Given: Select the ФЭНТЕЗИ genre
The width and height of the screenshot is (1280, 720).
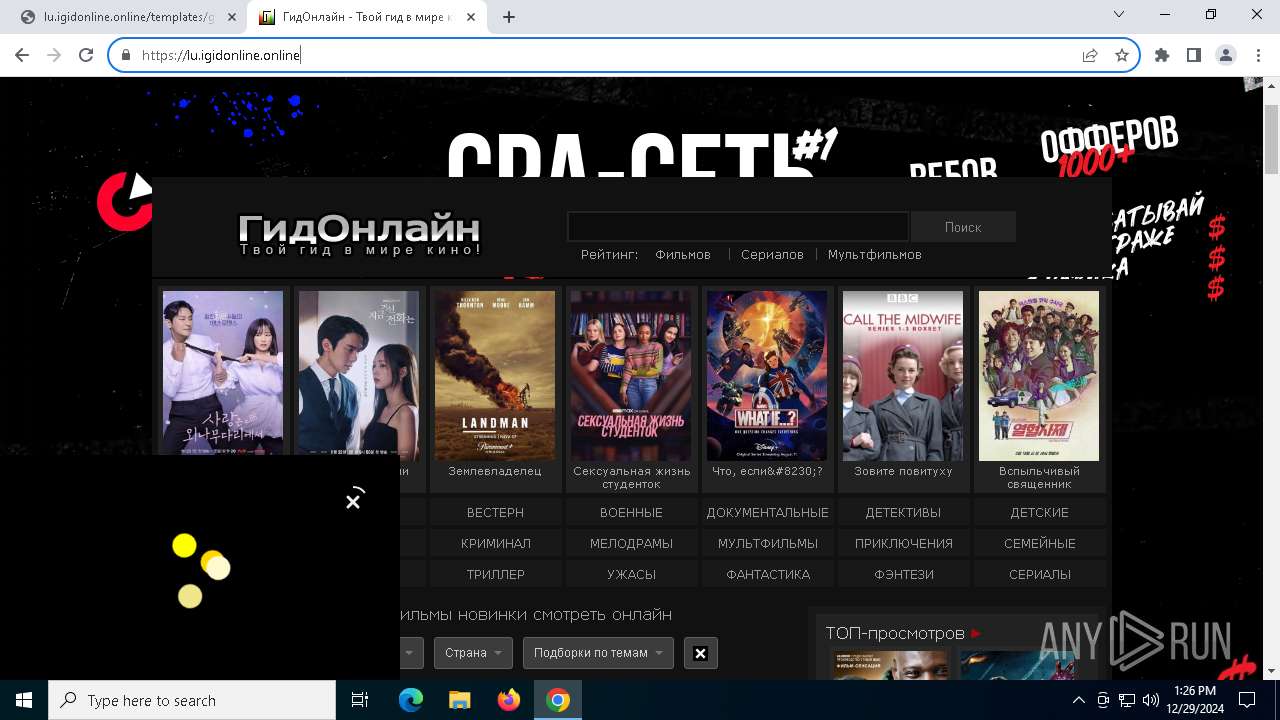Looking at the screenshot, I should [x=903, y=574].
